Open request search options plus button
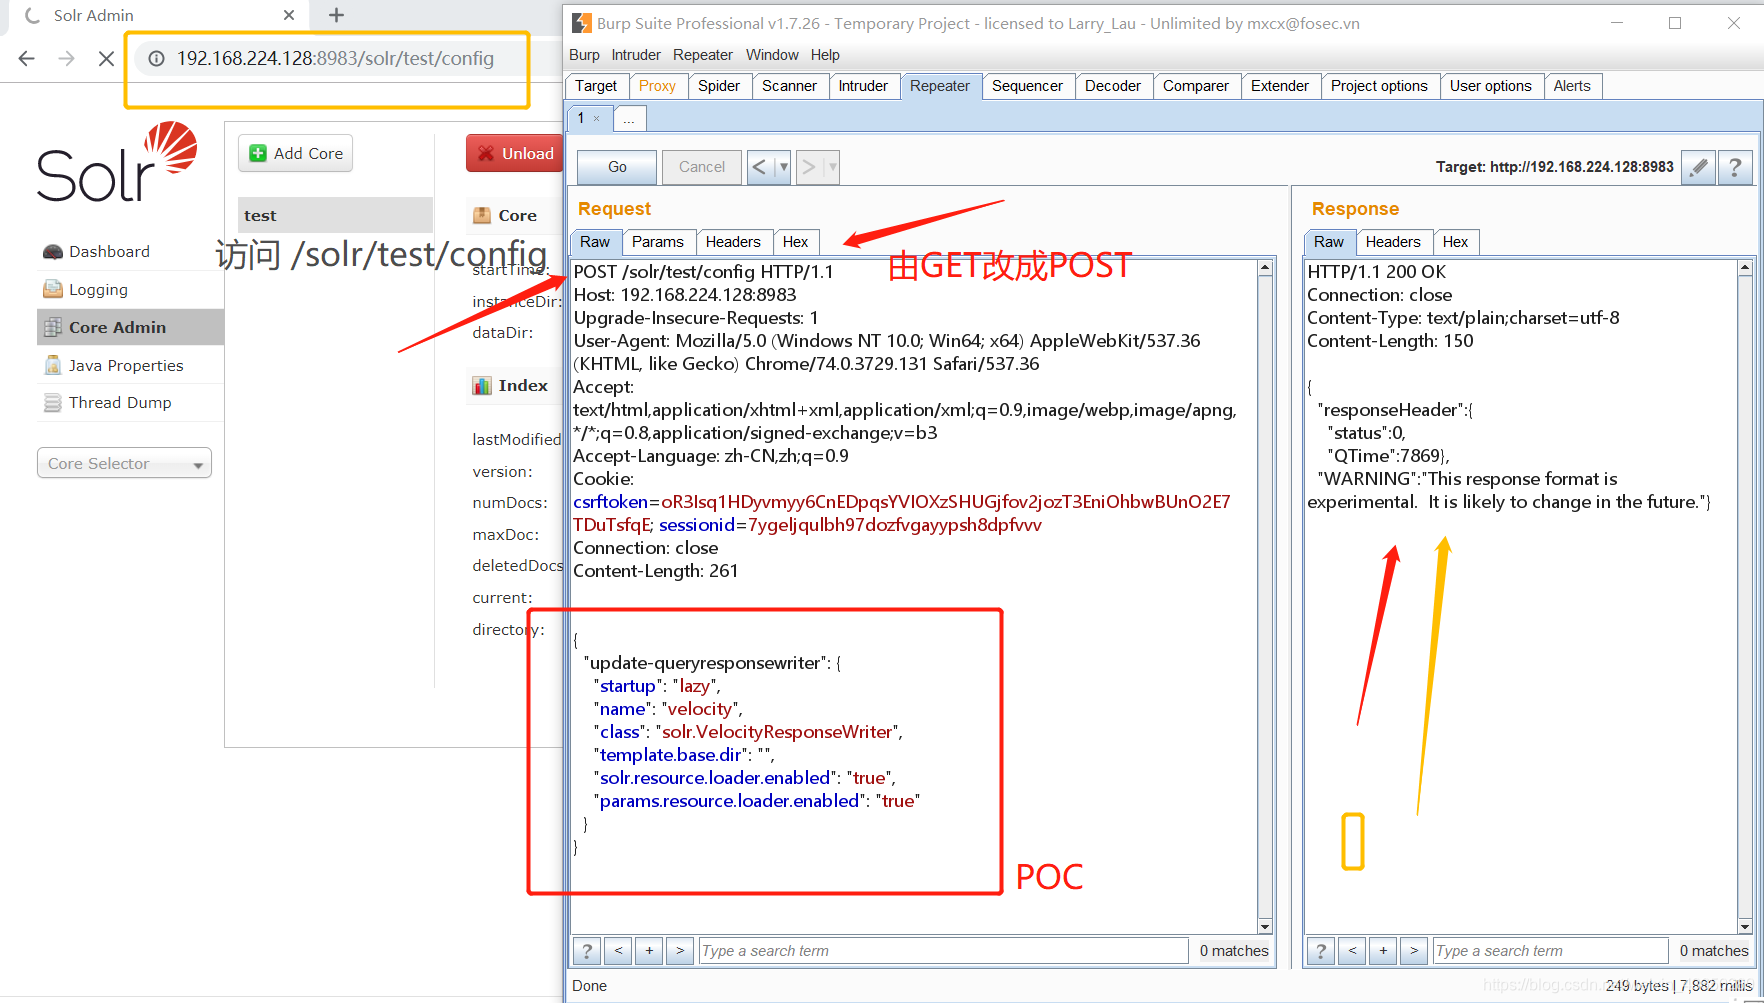 (649, 951)
